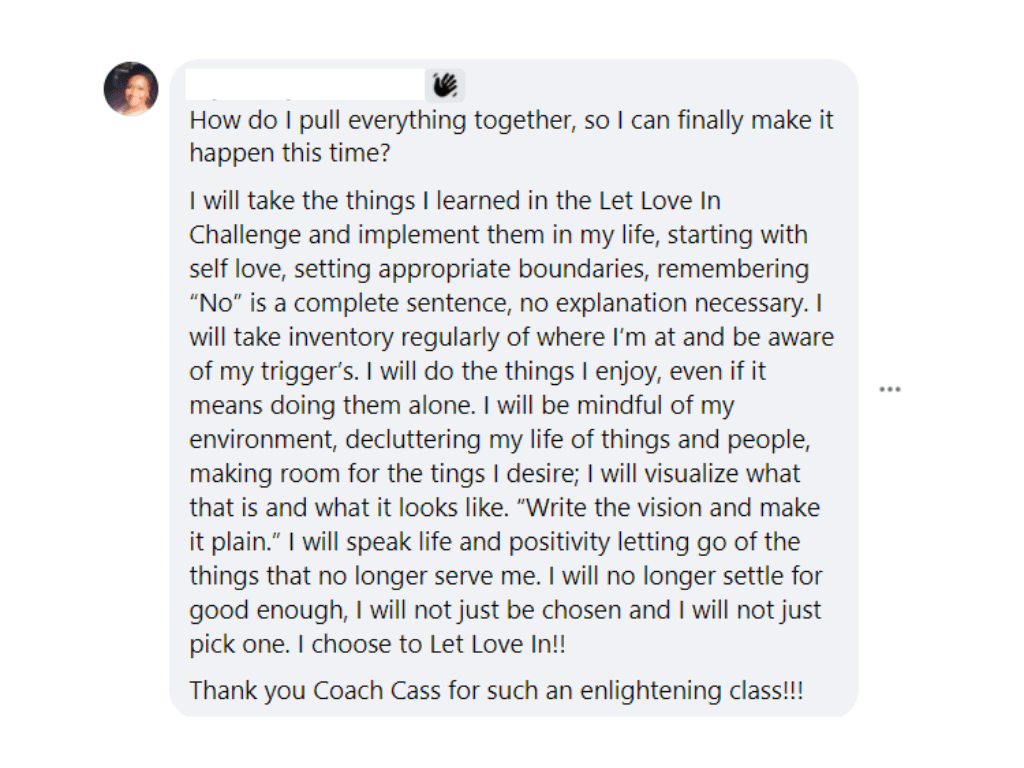Click the words "setting appropriate boundaries"
1024x768 pixels.
(472, 269)
